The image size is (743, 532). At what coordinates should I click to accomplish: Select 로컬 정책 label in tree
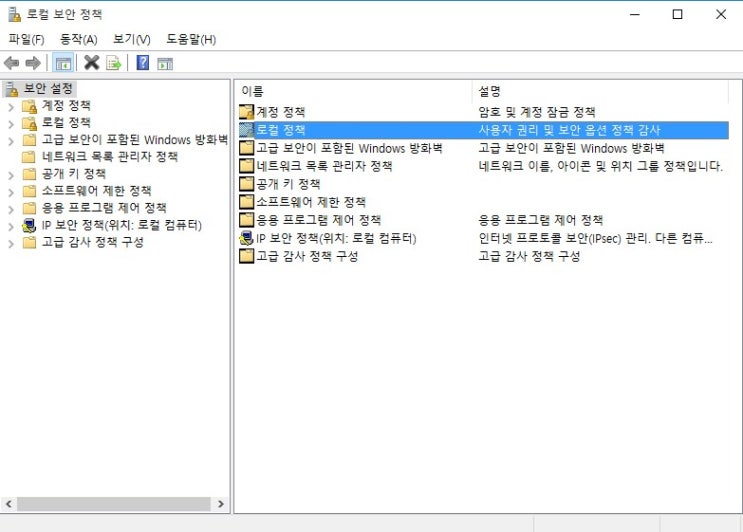tap(66, 123)
